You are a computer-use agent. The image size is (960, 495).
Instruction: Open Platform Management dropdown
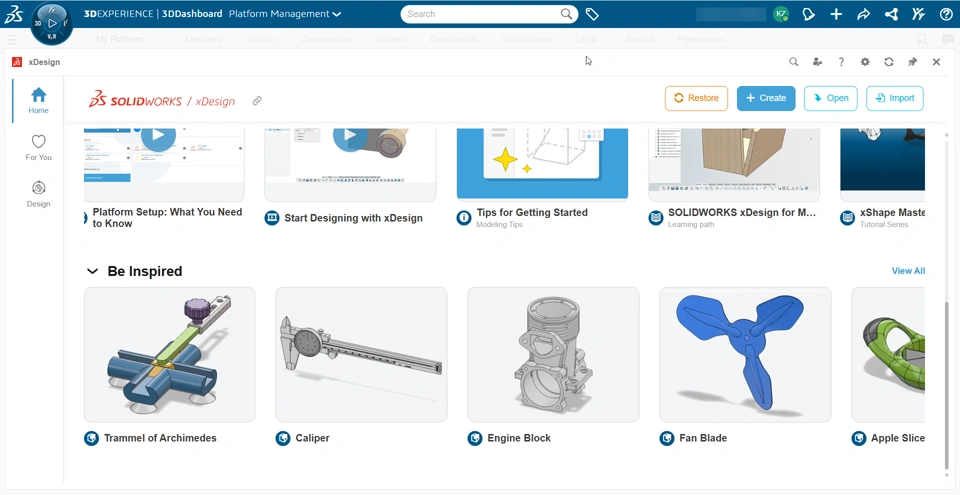point(285,14)
